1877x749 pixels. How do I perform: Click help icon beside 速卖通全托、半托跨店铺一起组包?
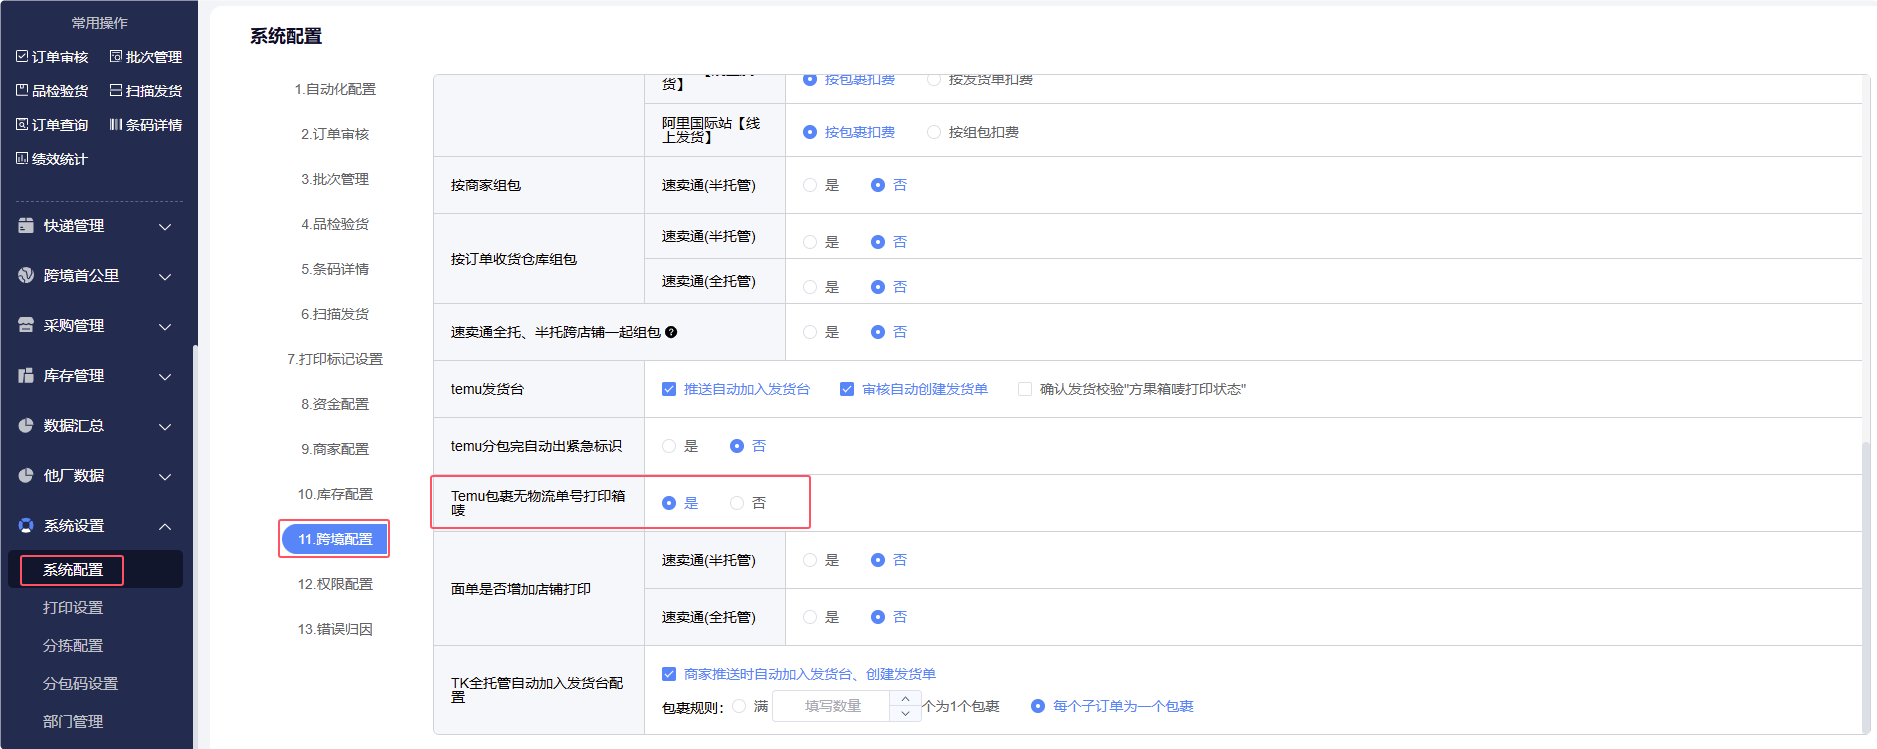671,332
